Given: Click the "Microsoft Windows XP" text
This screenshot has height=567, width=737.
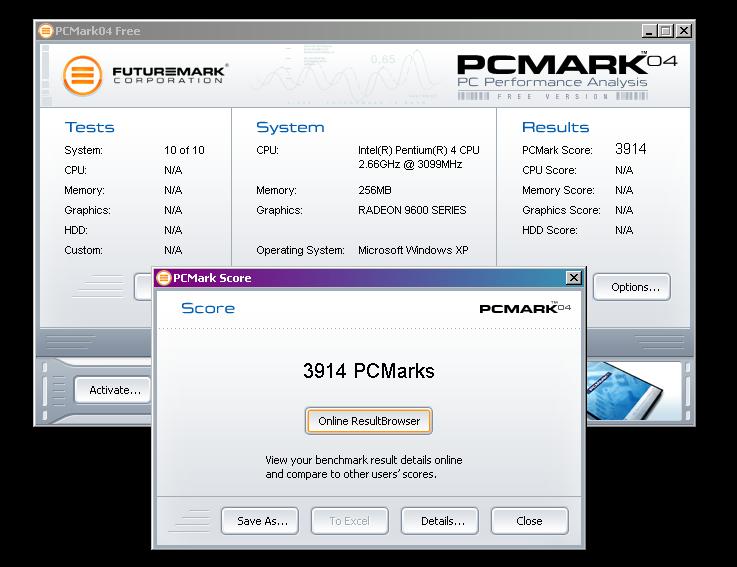Looking at the screenshot, I should (413, 250).
